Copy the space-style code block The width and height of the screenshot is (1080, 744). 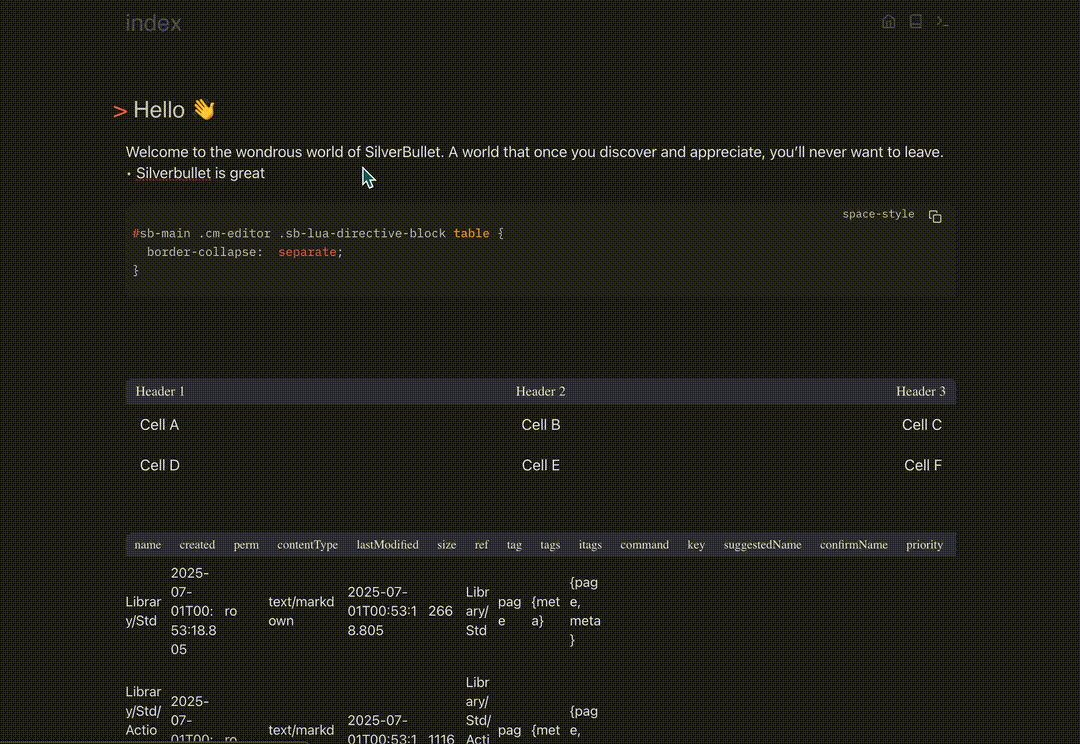click(935, 216)
